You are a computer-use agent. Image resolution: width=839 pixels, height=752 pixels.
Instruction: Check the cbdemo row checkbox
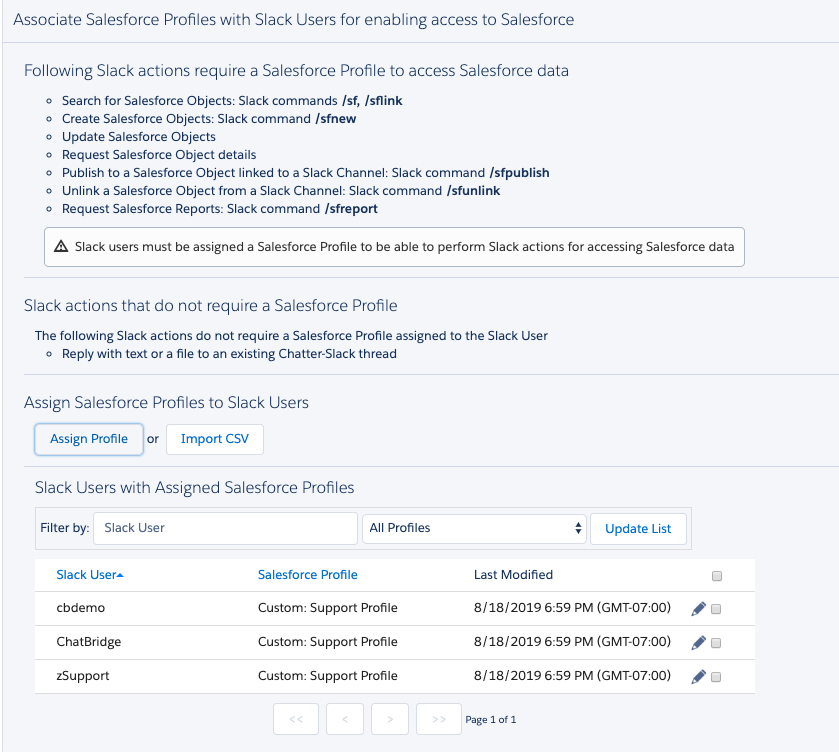716,608
